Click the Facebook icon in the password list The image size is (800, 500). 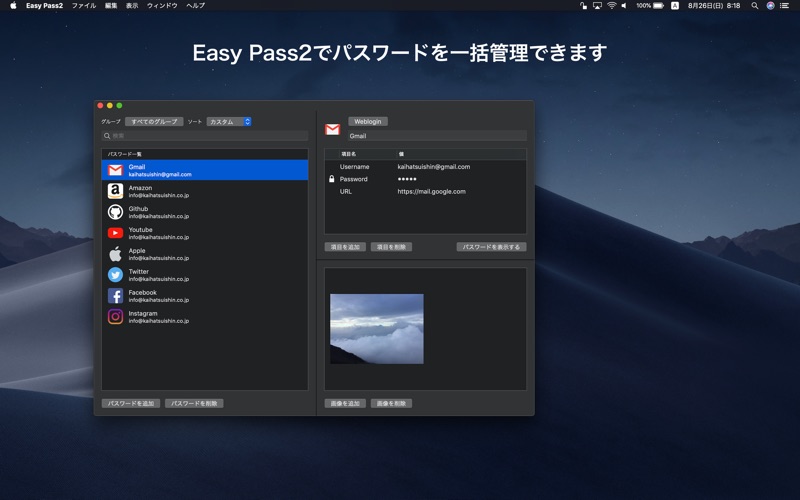coord(115,295)
